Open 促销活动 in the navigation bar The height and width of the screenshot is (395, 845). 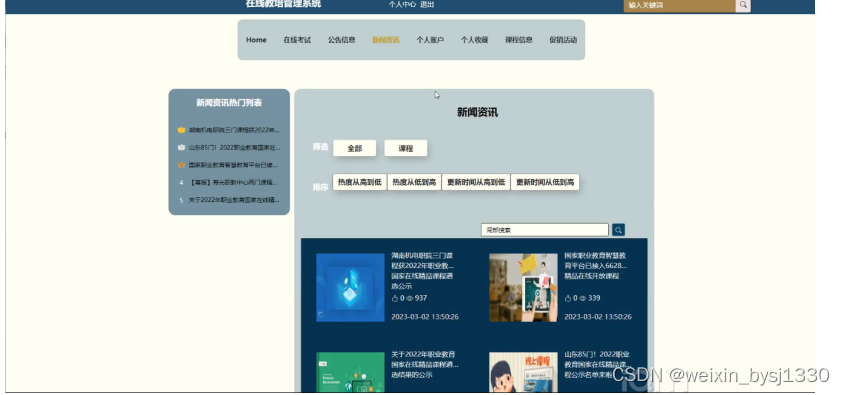pyautogui.click(x=563, y=40)
